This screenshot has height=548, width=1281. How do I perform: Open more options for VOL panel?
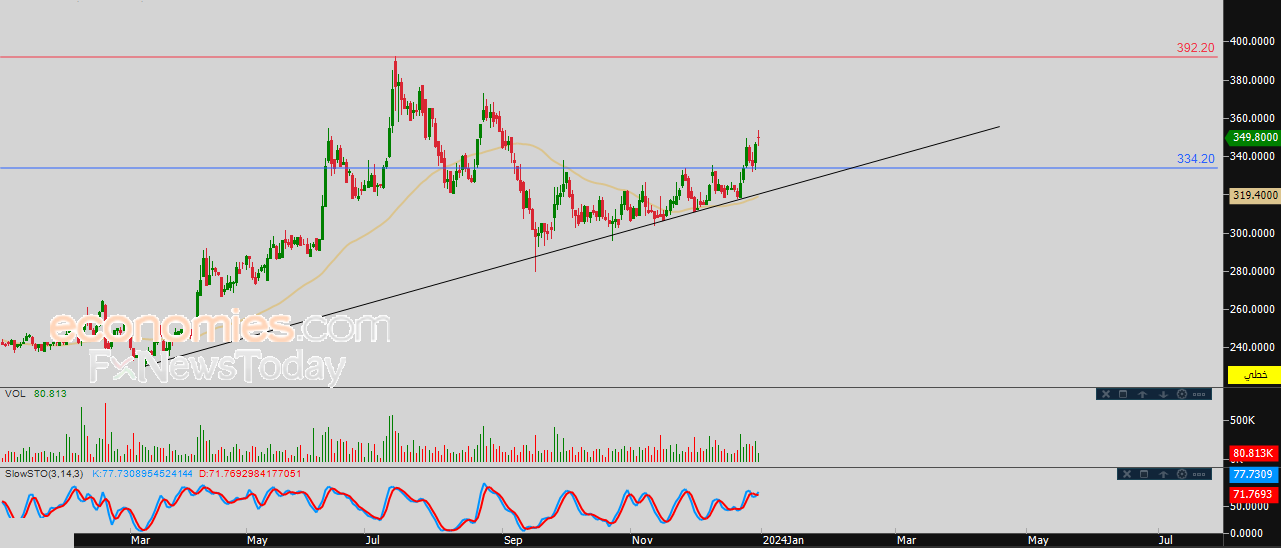[x=1199, y=394]
